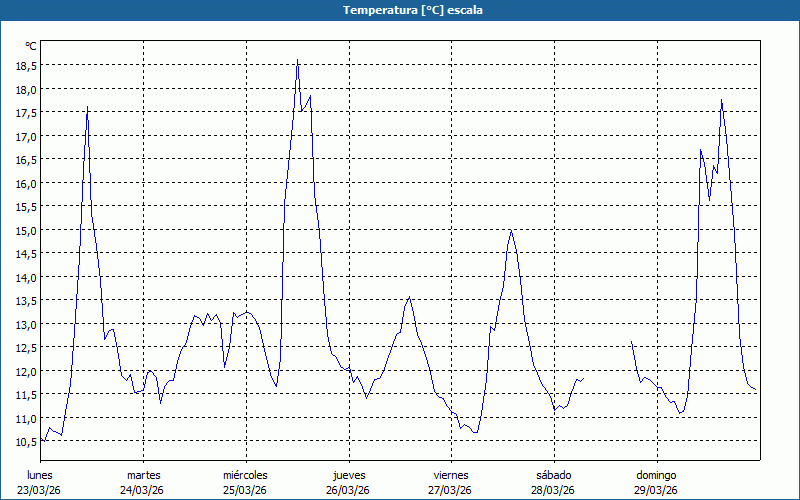
Task: Click the 'viernes' day label
Action: pos(451,475)
